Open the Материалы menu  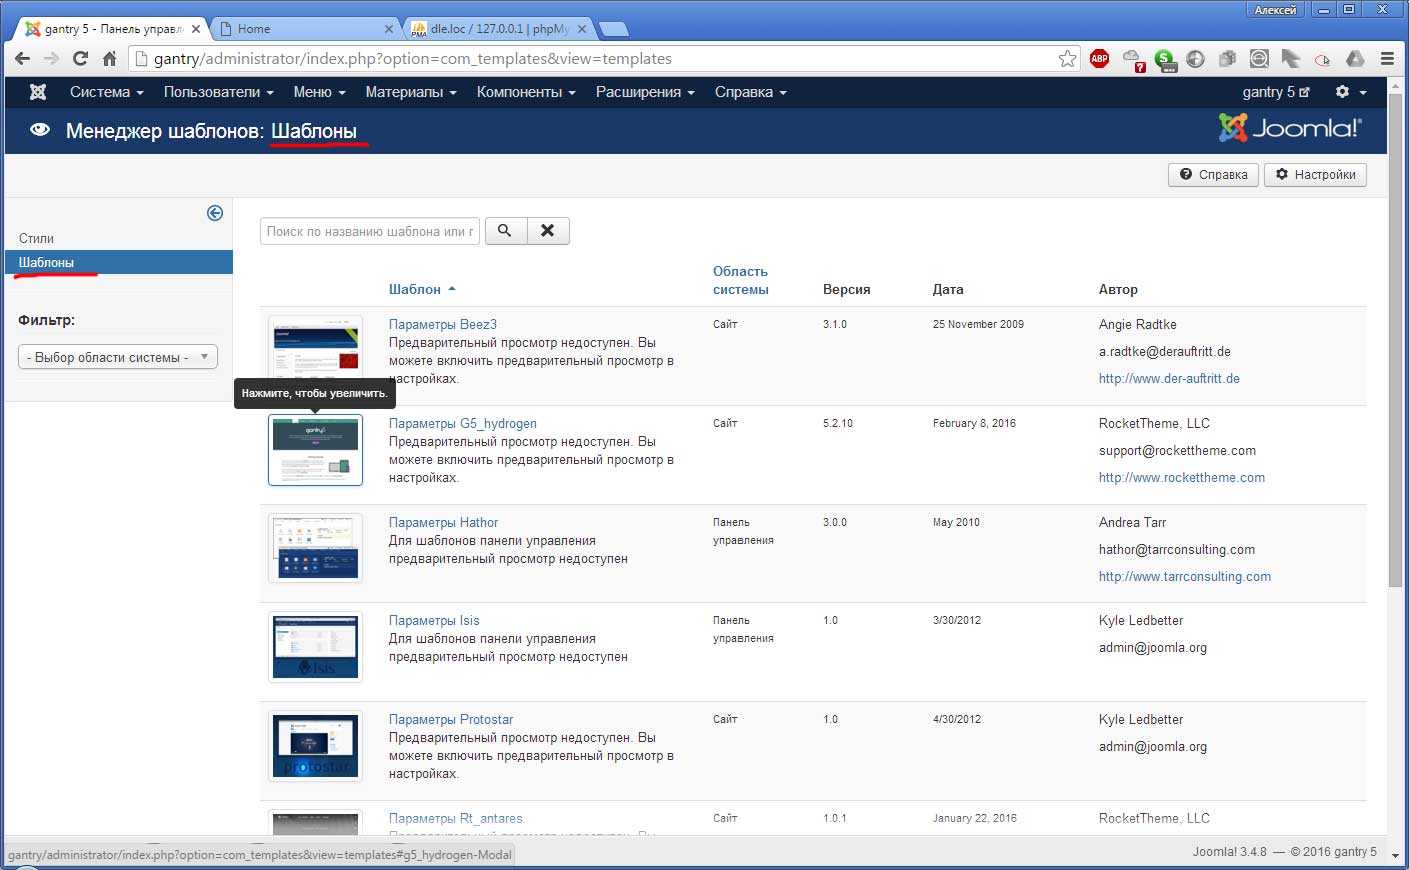[411, 92]
